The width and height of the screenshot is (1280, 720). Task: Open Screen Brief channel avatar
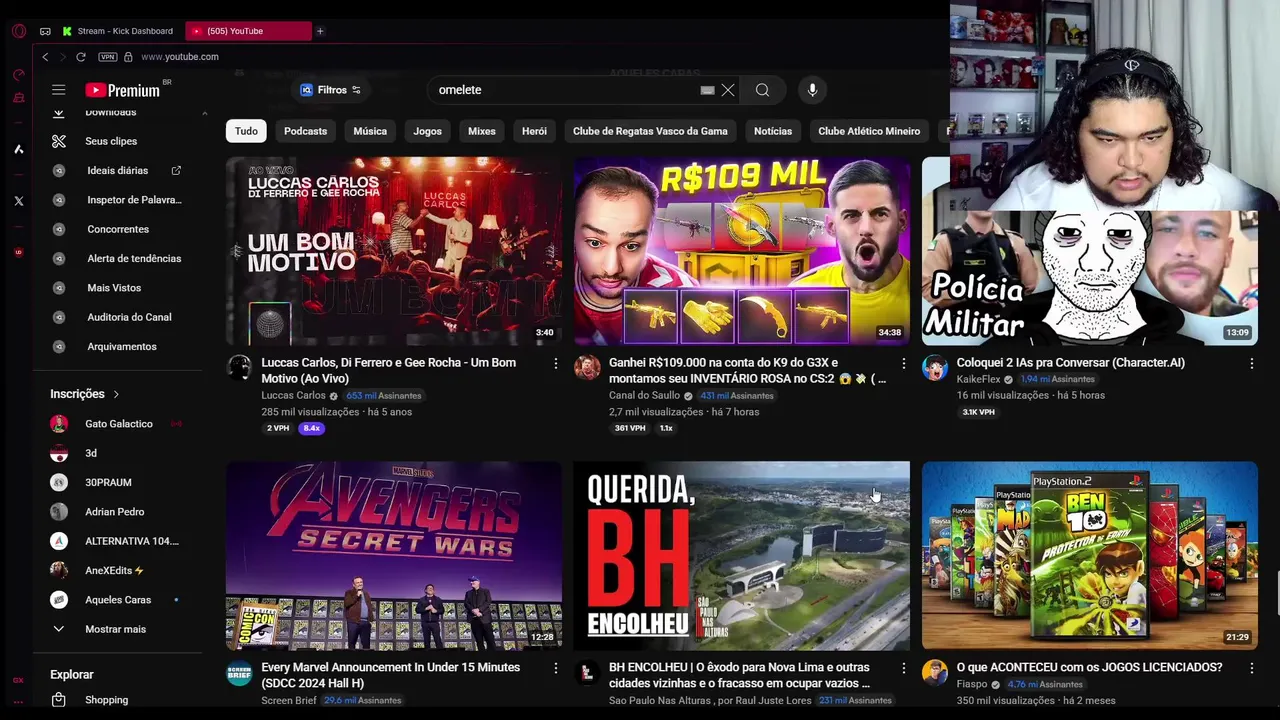pos(239,673)
